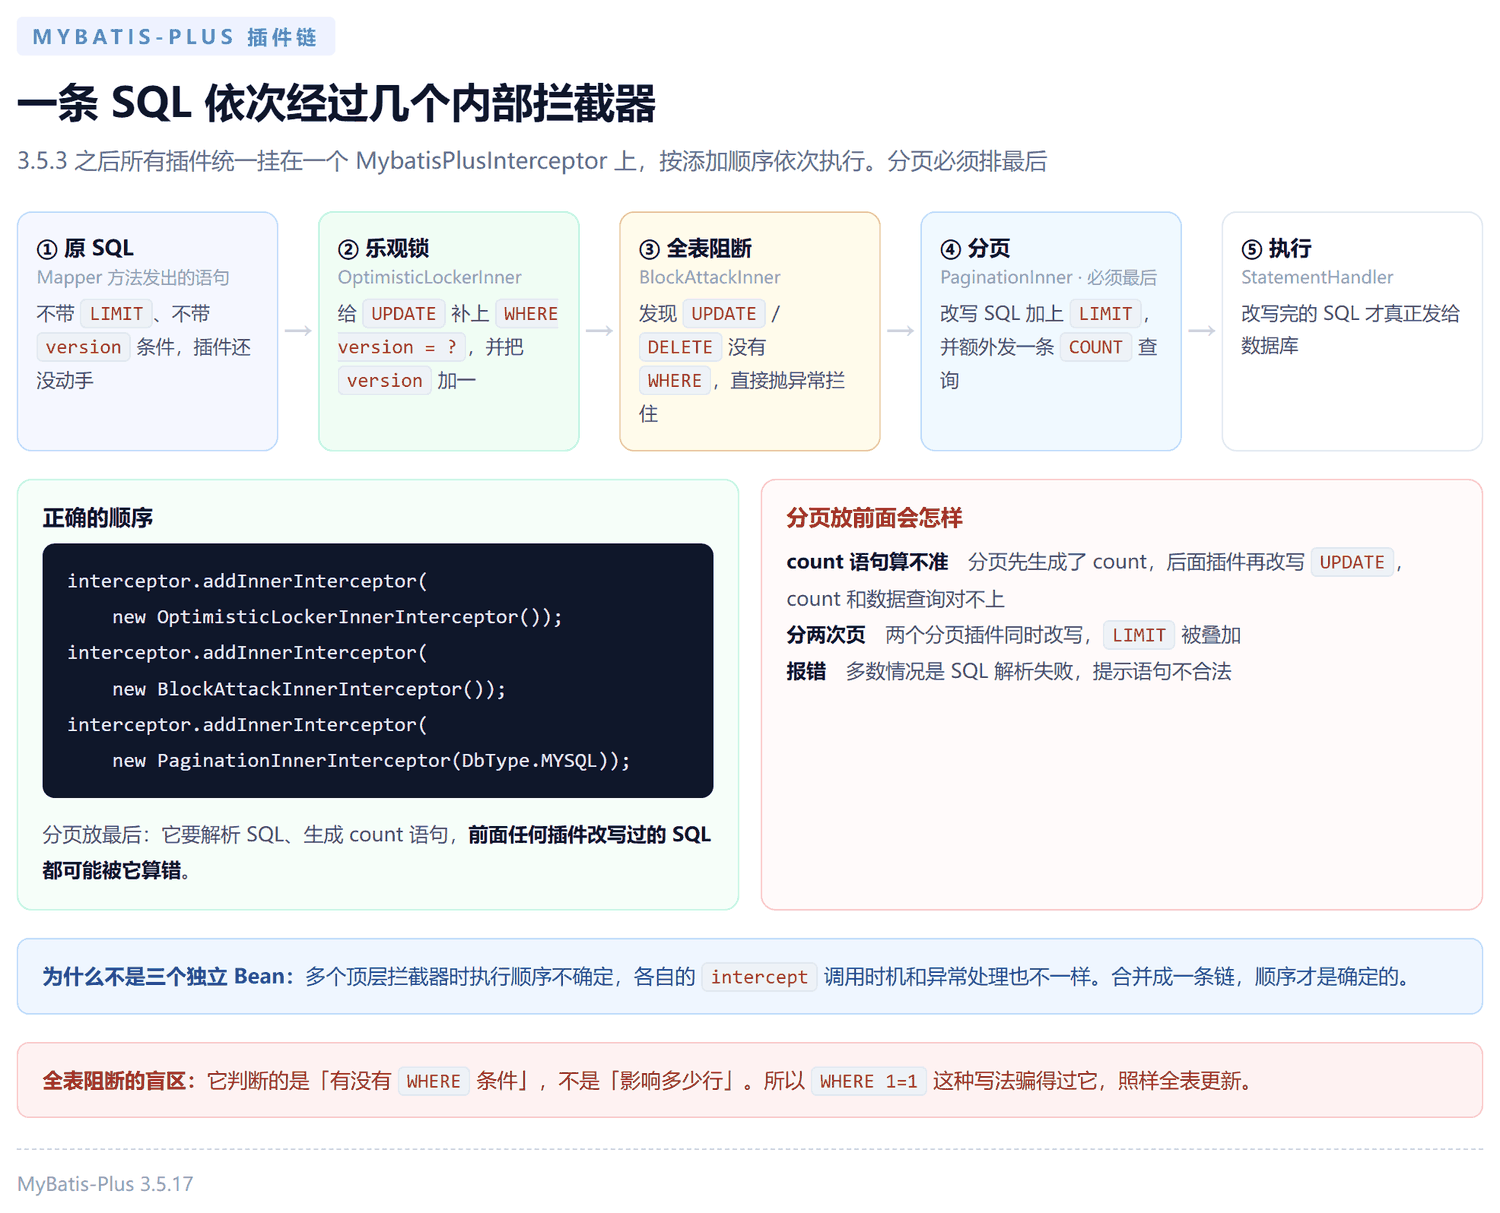Image resolution: width=1500 pixels, height=1213 pixels.
Task: Select the "① 原 SQL" card heading
Action: click(85, 248)
